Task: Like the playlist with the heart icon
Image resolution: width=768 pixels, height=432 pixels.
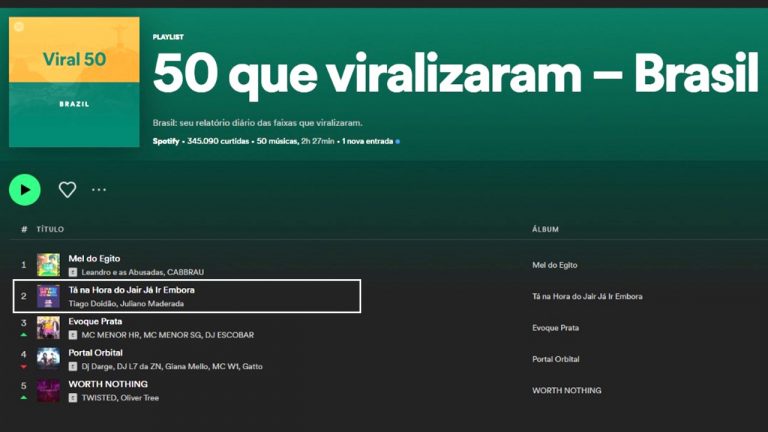Action: click(67, 190)
